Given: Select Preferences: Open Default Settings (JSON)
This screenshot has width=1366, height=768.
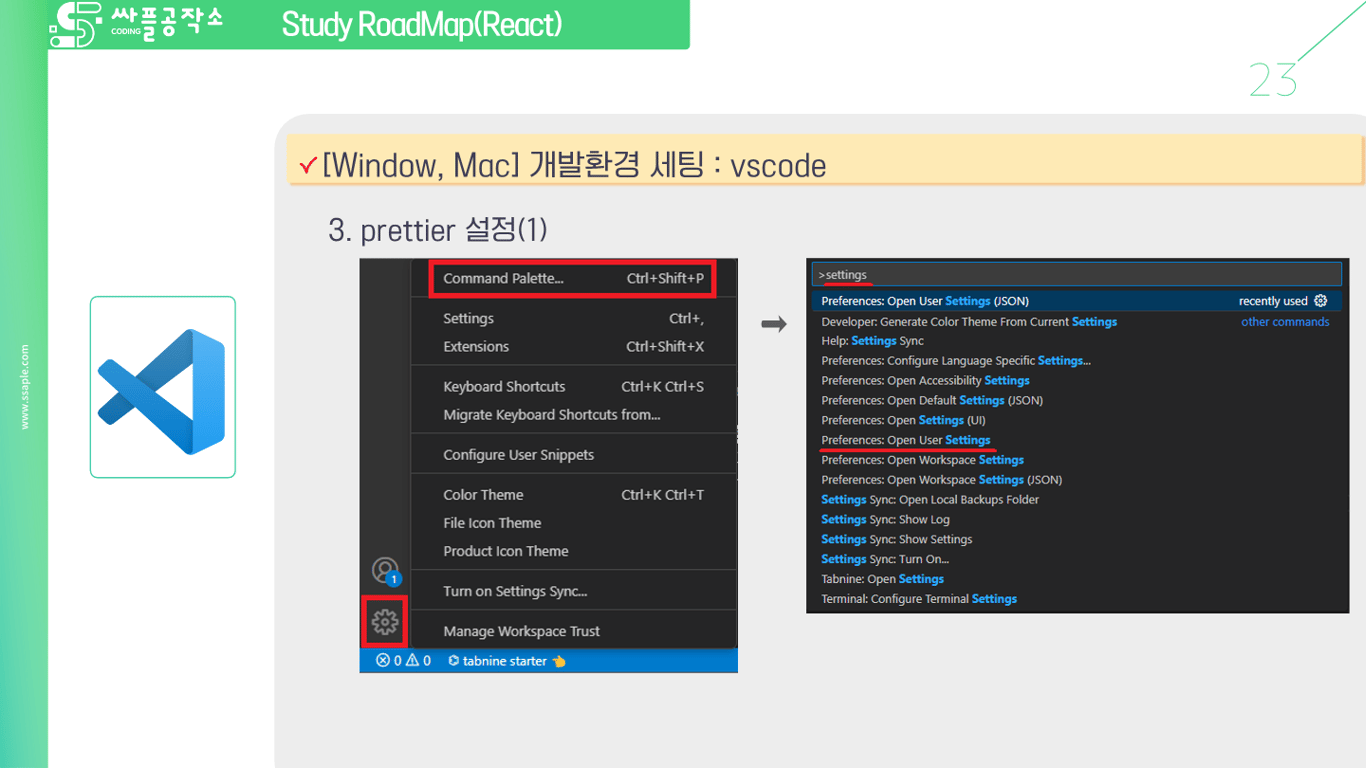Looking at the screenshot, I should coord(932,401).
